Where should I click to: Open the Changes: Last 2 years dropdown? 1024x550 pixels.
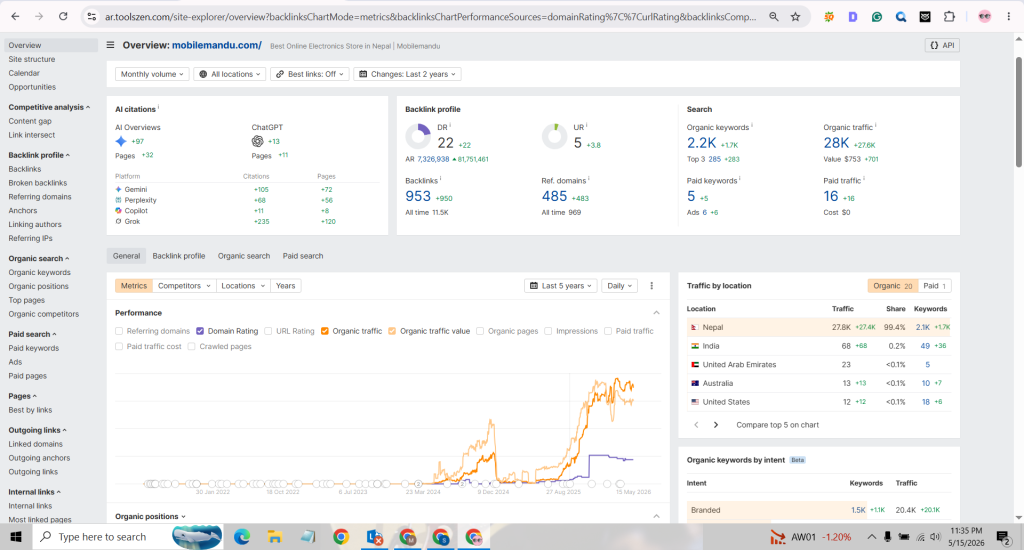point(408,74)
